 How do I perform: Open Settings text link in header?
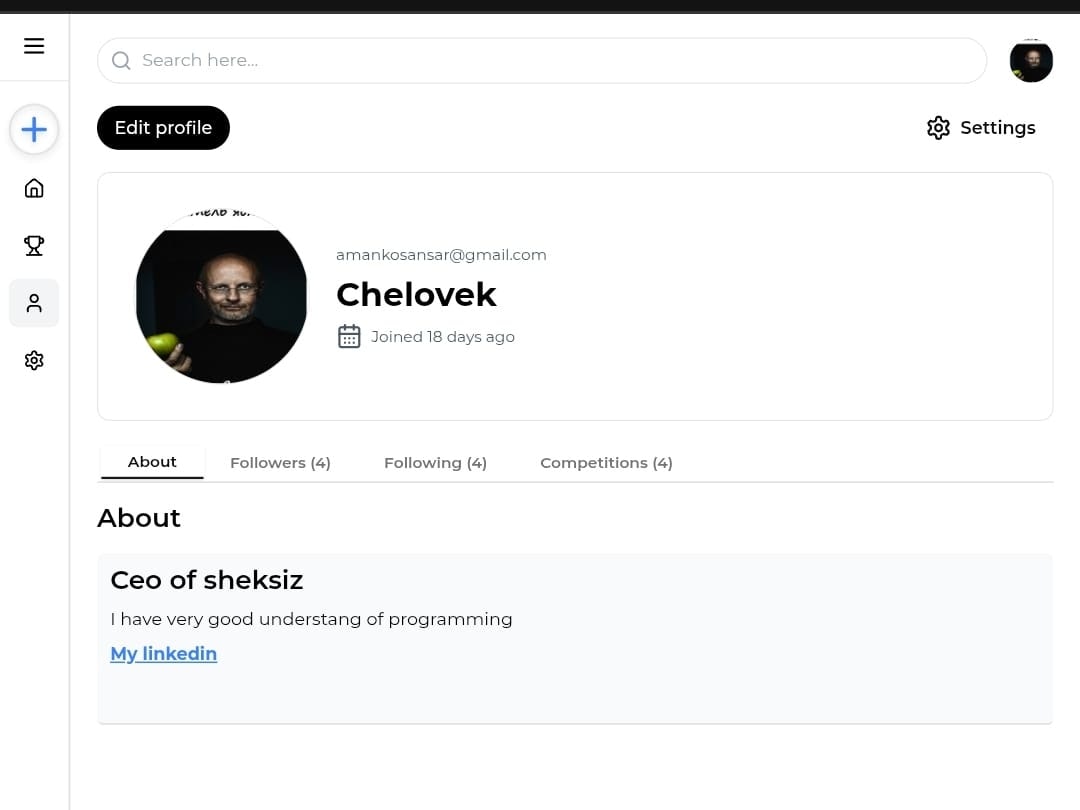click(997, 127)
